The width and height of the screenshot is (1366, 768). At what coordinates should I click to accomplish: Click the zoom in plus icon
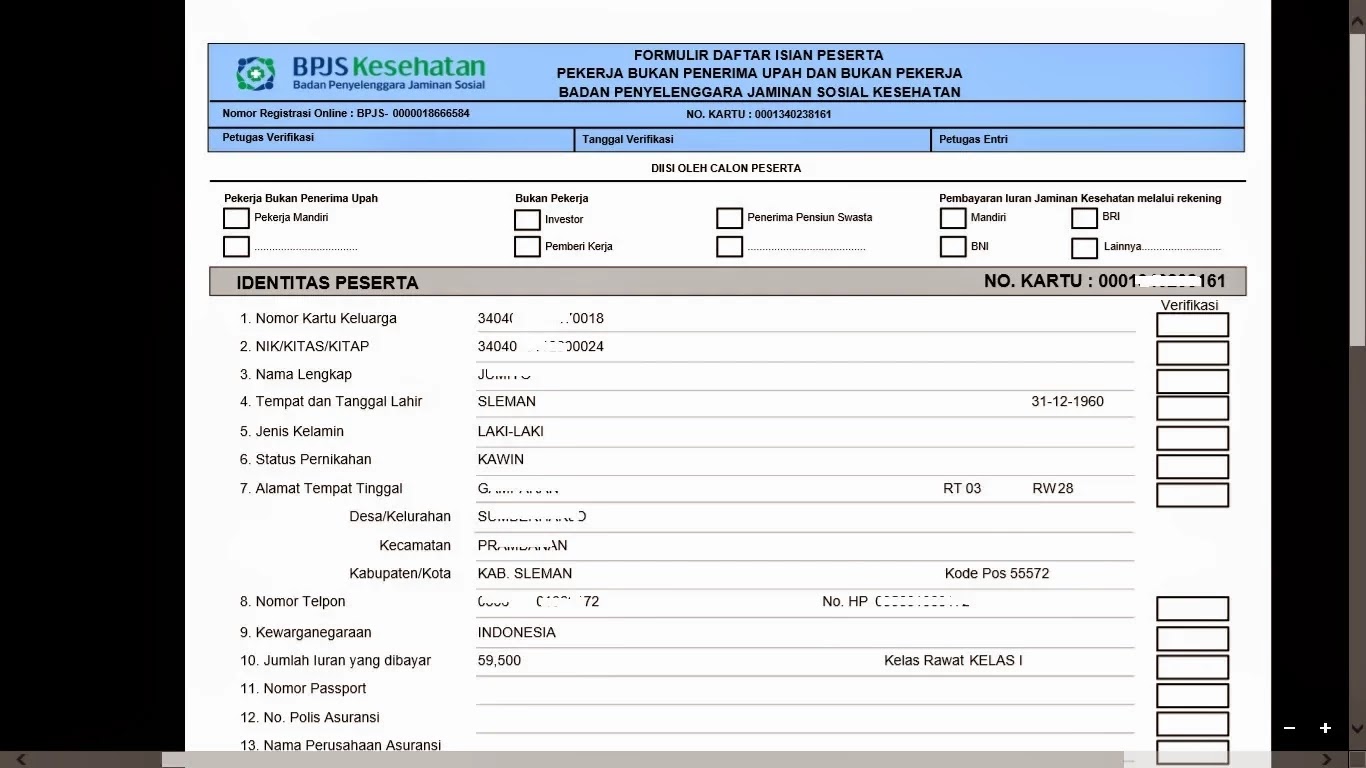click(x=1325, y=728)
